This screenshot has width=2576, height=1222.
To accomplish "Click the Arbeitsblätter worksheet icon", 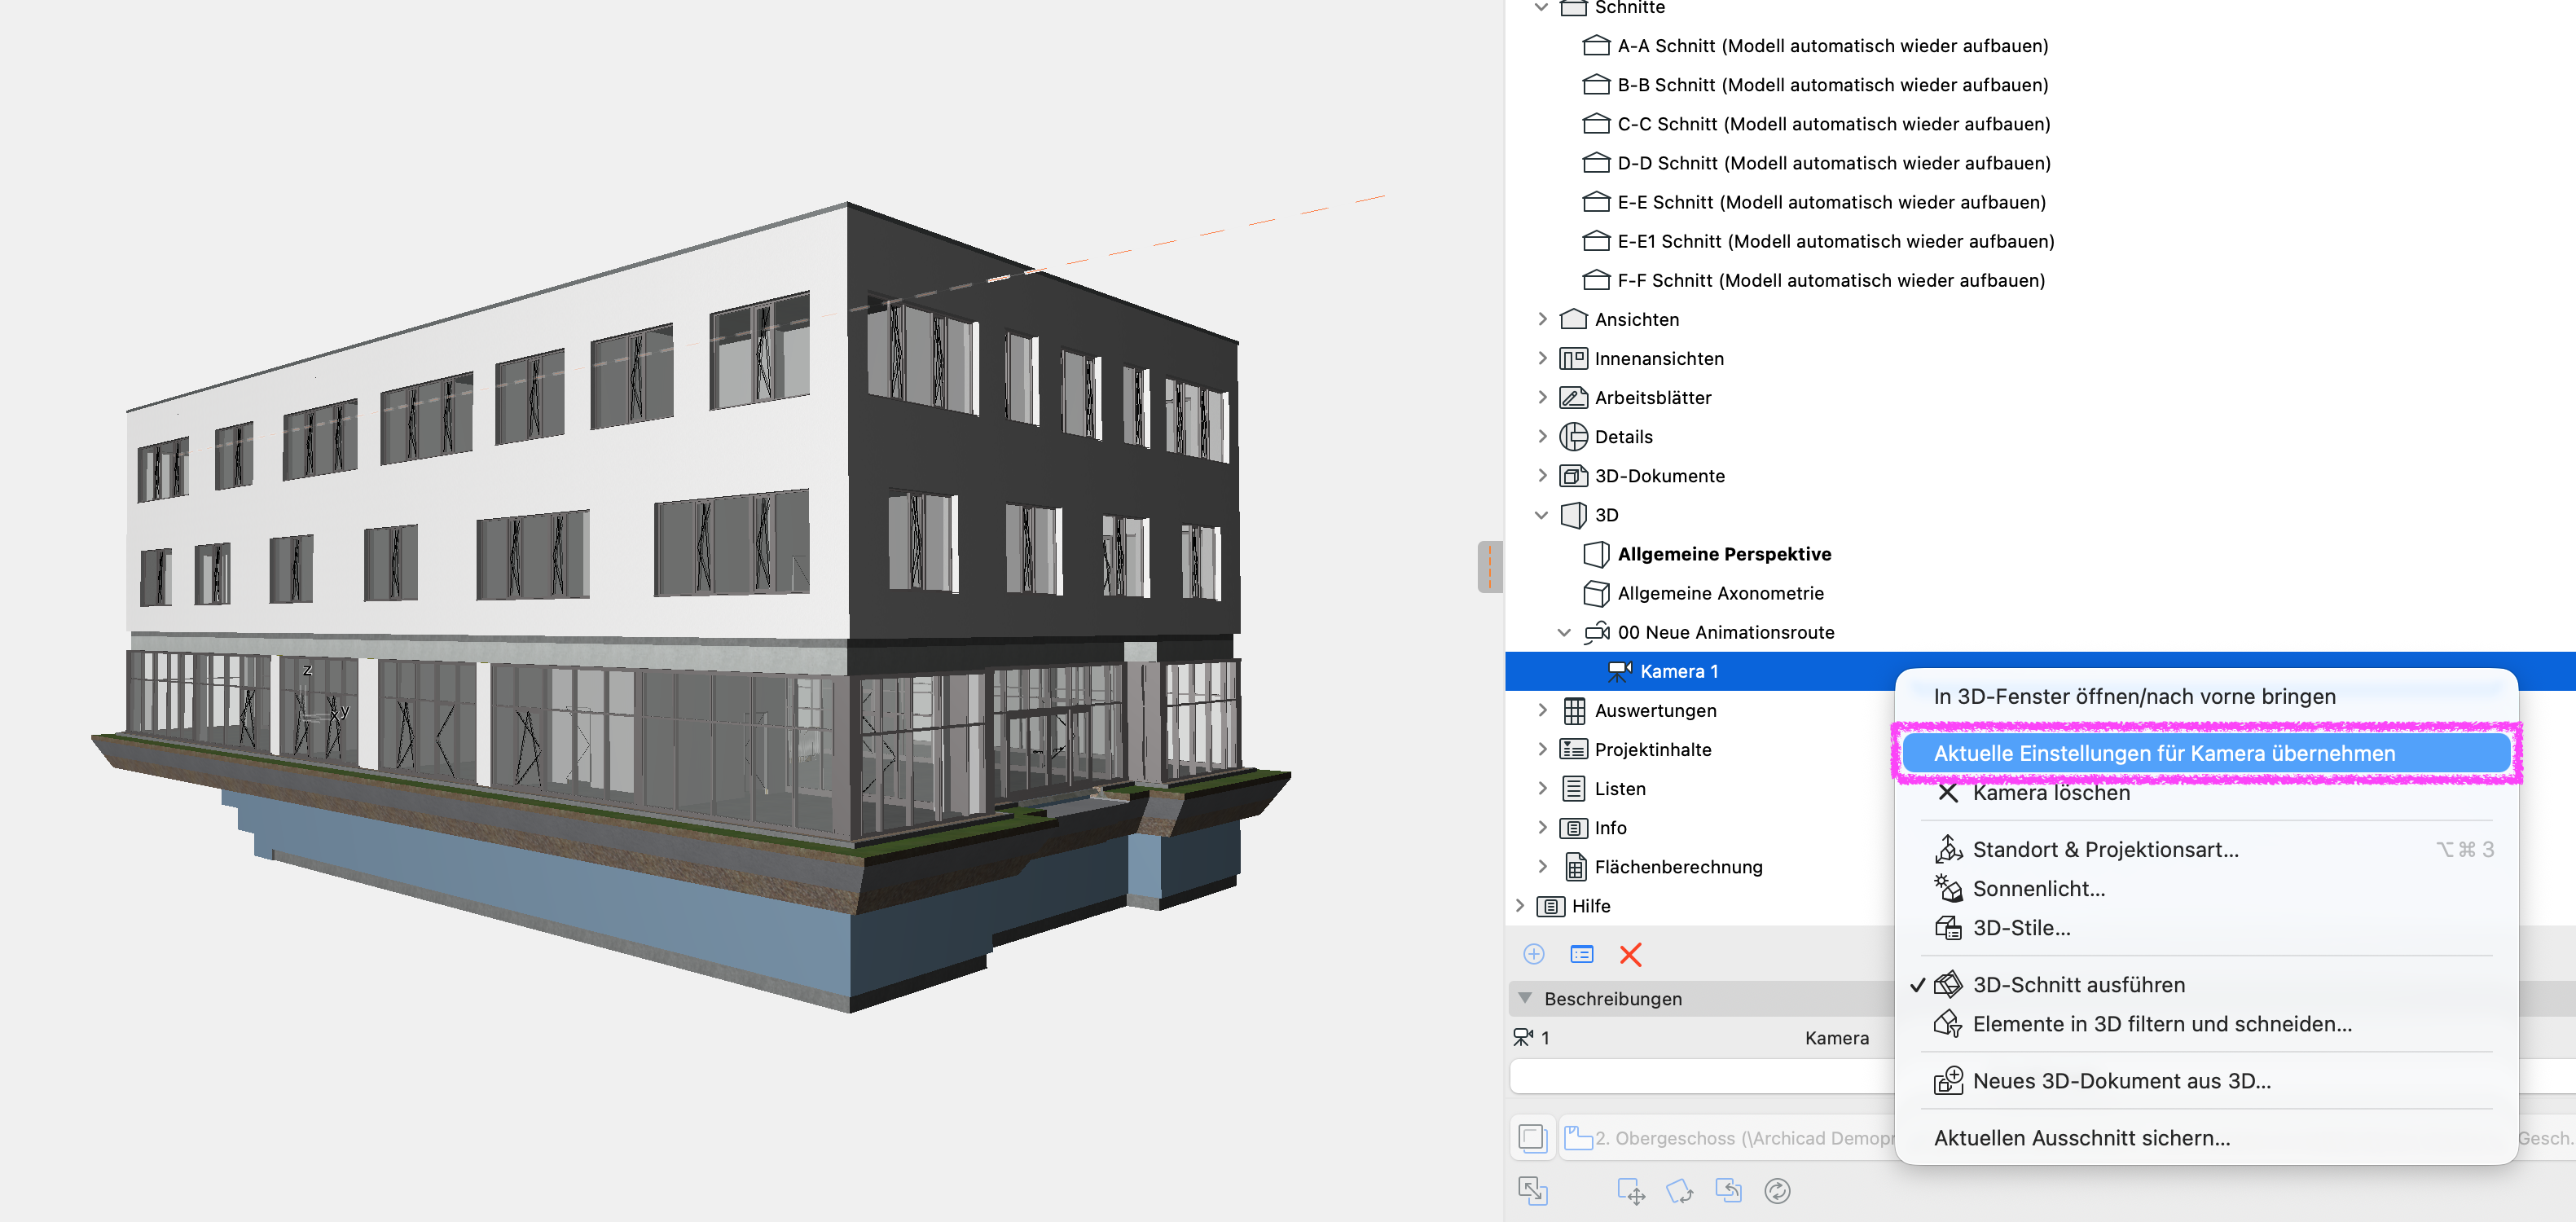I will click(x=1573, y=397).
